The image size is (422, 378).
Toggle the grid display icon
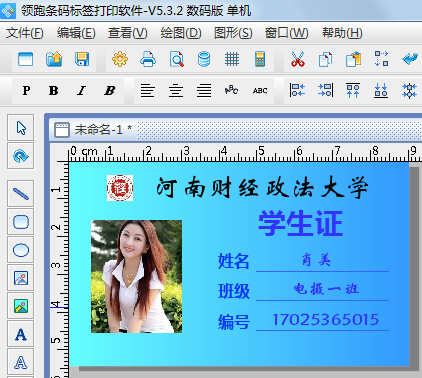click(232, 59)
